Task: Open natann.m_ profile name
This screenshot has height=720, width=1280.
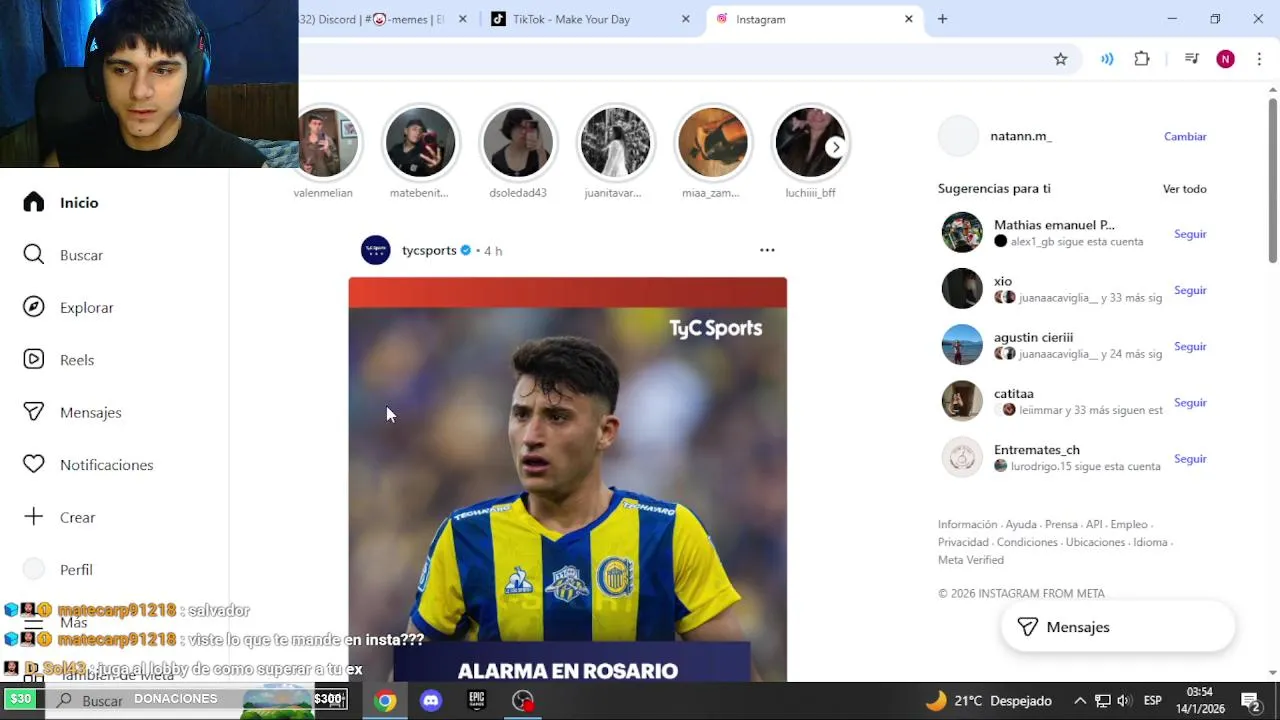Action: [x=1021, y=136]
